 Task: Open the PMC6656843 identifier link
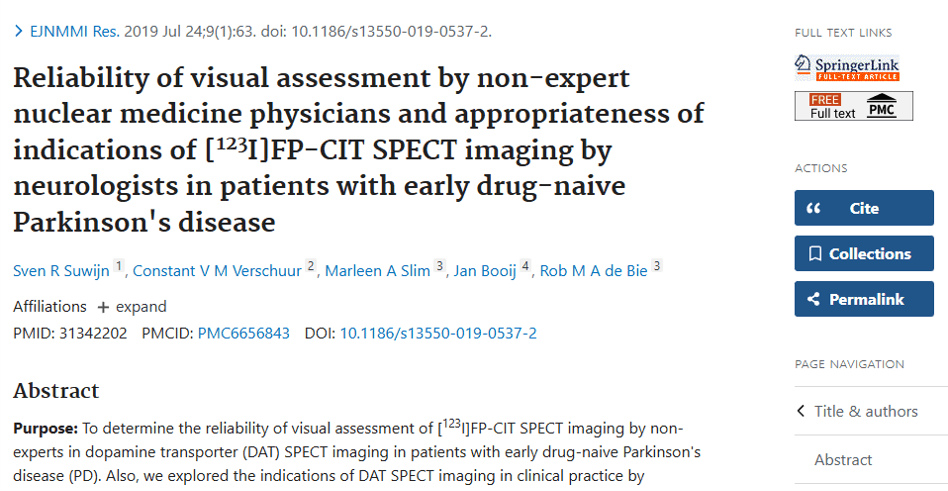[x=243, y=333]
